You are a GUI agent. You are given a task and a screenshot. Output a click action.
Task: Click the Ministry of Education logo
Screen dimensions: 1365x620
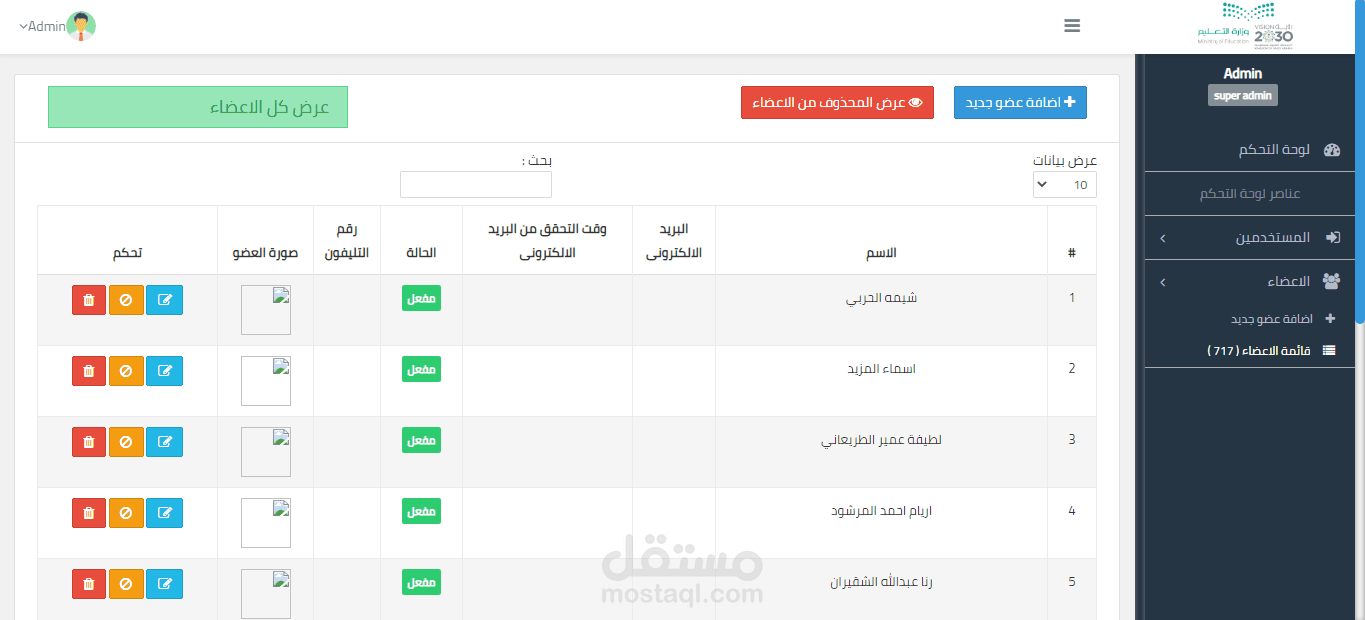(1246, 26)
